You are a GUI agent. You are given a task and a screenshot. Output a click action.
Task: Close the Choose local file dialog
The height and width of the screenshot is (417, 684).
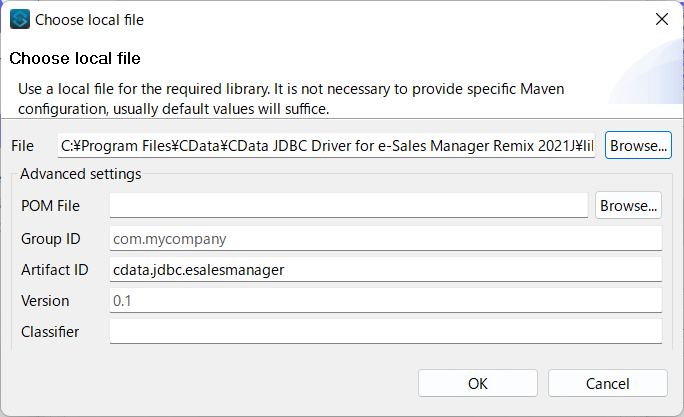point(661,19)
